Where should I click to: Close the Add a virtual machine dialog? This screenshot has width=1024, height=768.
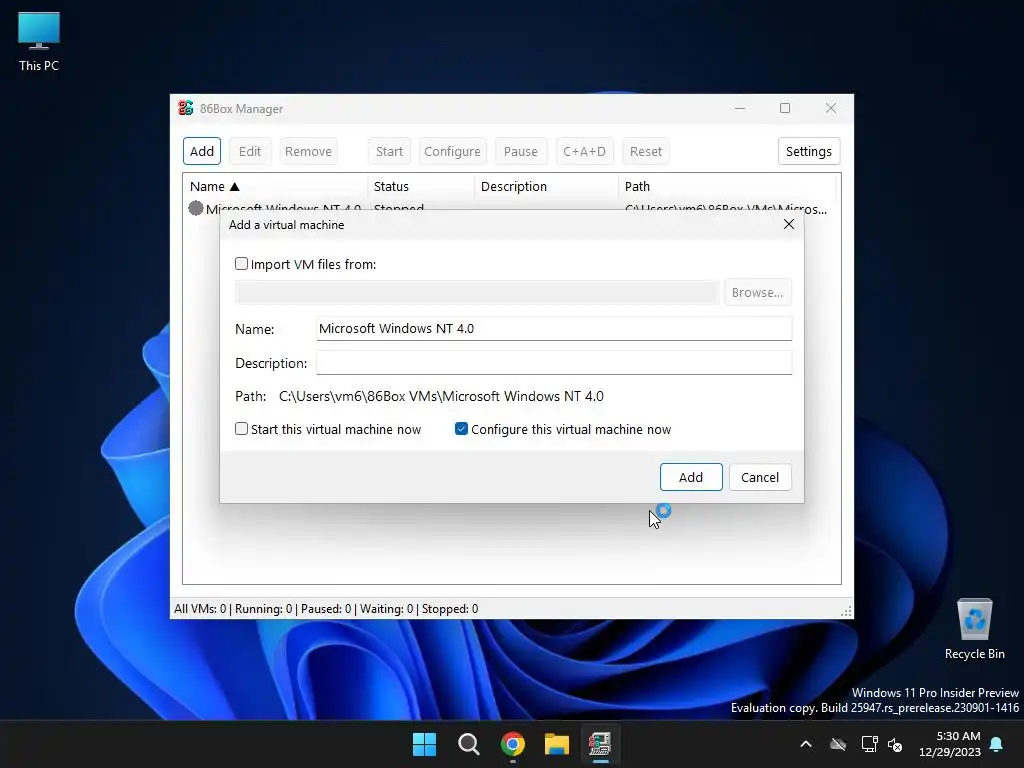point(789,224)
